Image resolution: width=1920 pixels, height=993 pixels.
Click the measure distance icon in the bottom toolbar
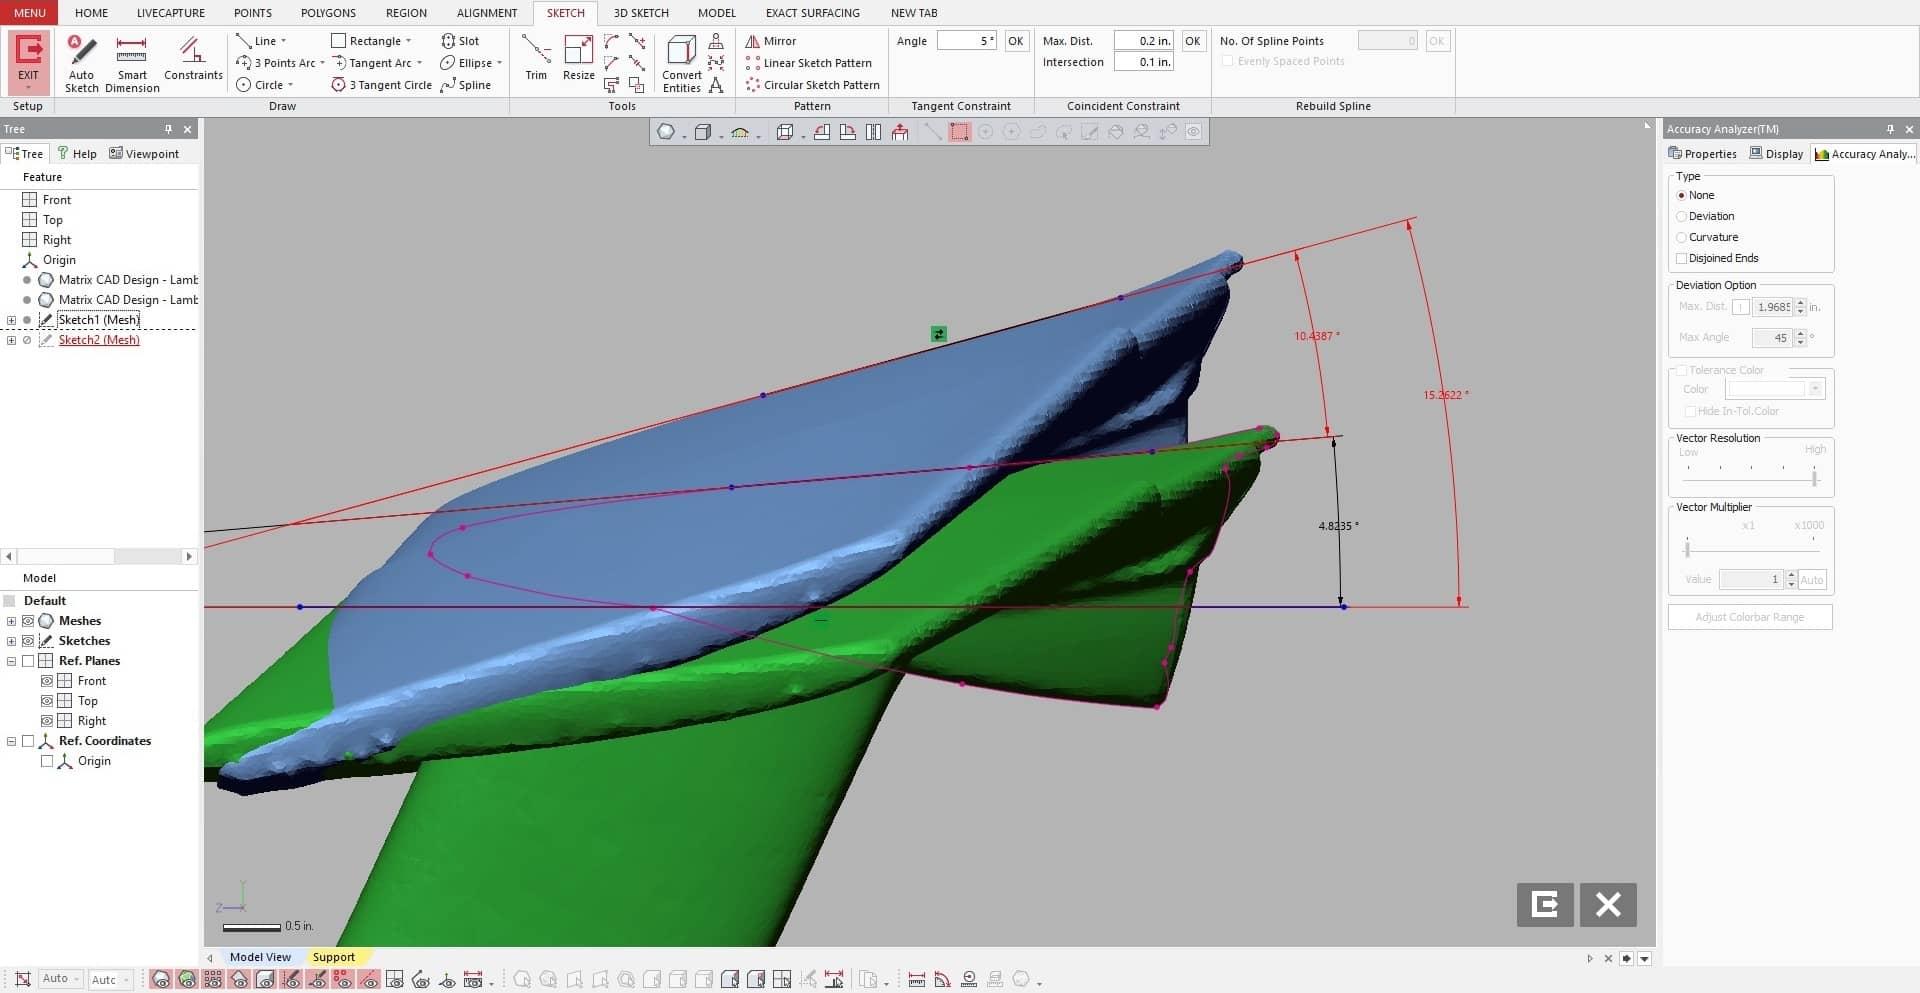coord(916,980)
